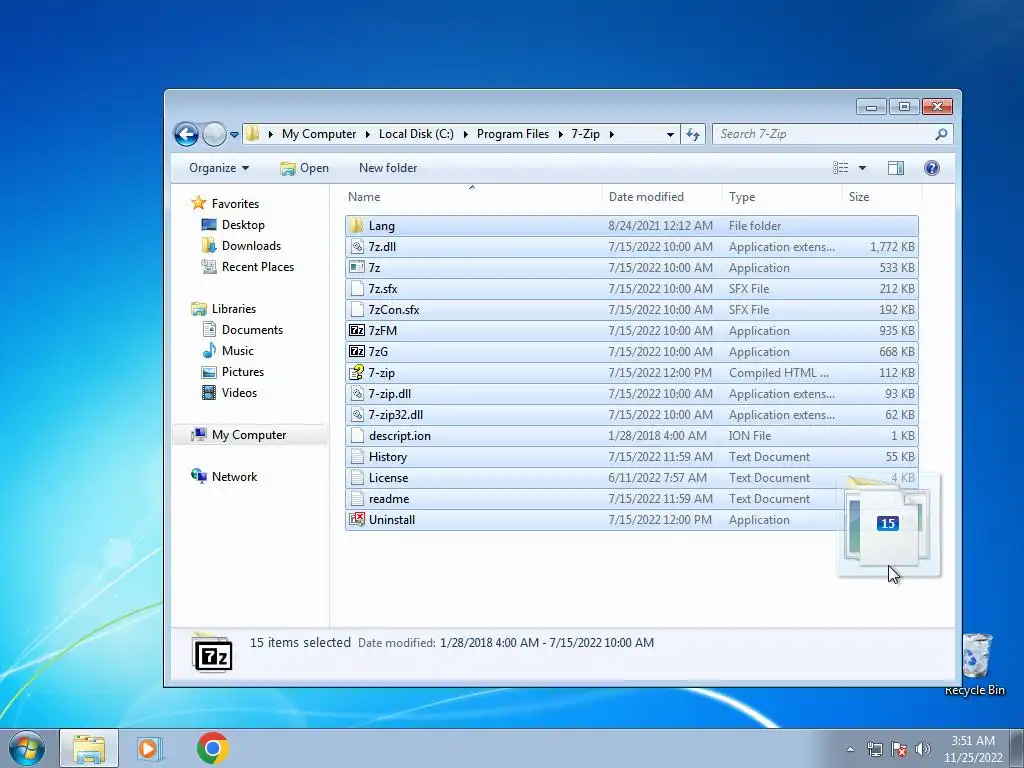Click the License text document icon
The height and width of the screenshot is (768, 1024).
coord(357,477)
